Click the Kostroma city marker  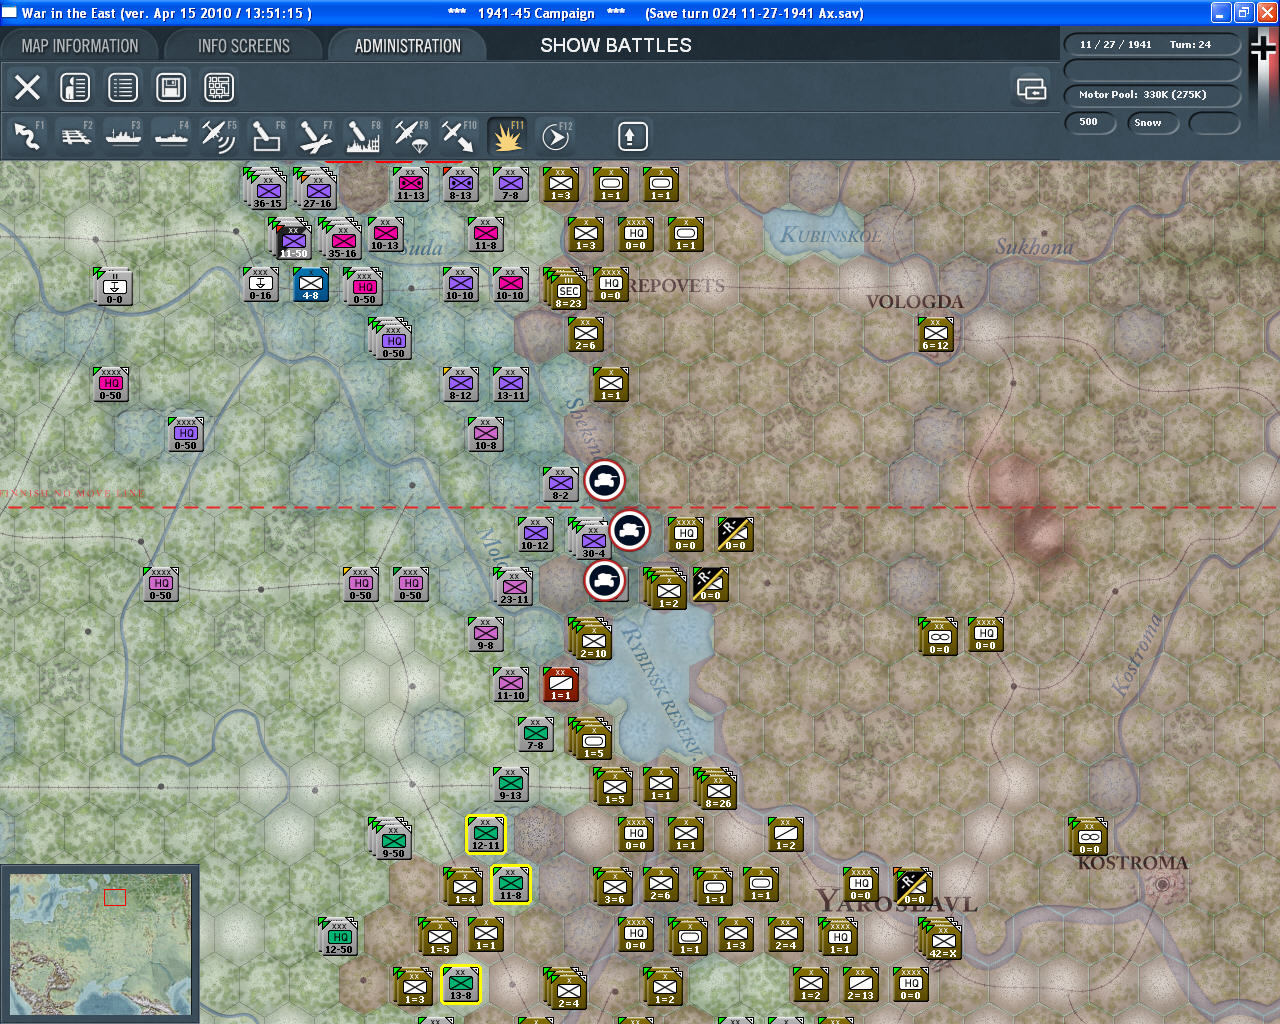(x=1162, y=885)
